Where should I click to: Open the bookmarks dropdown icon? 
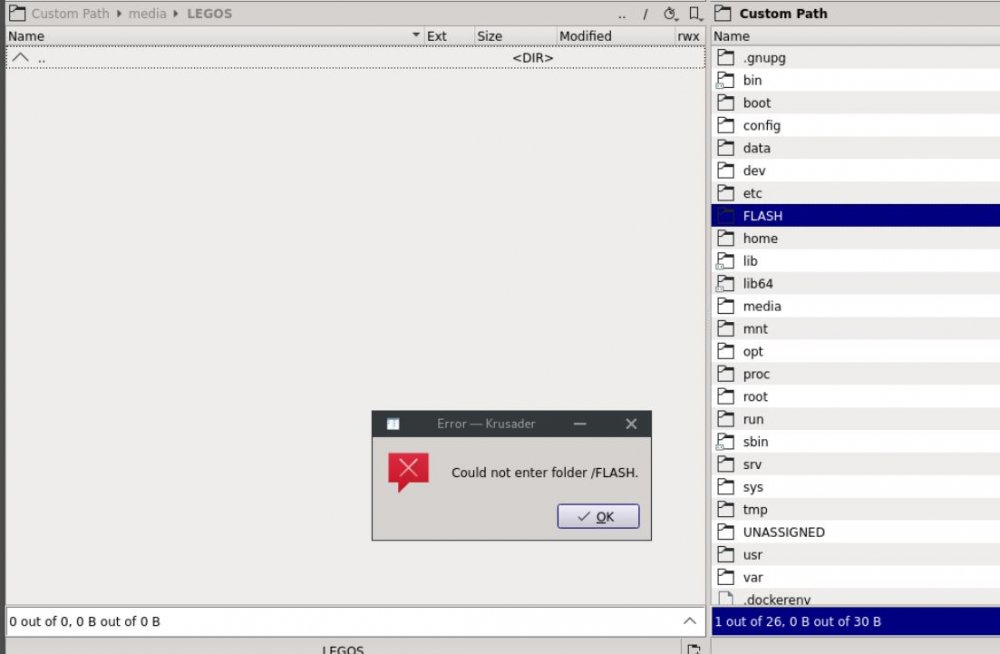(695, 14)
